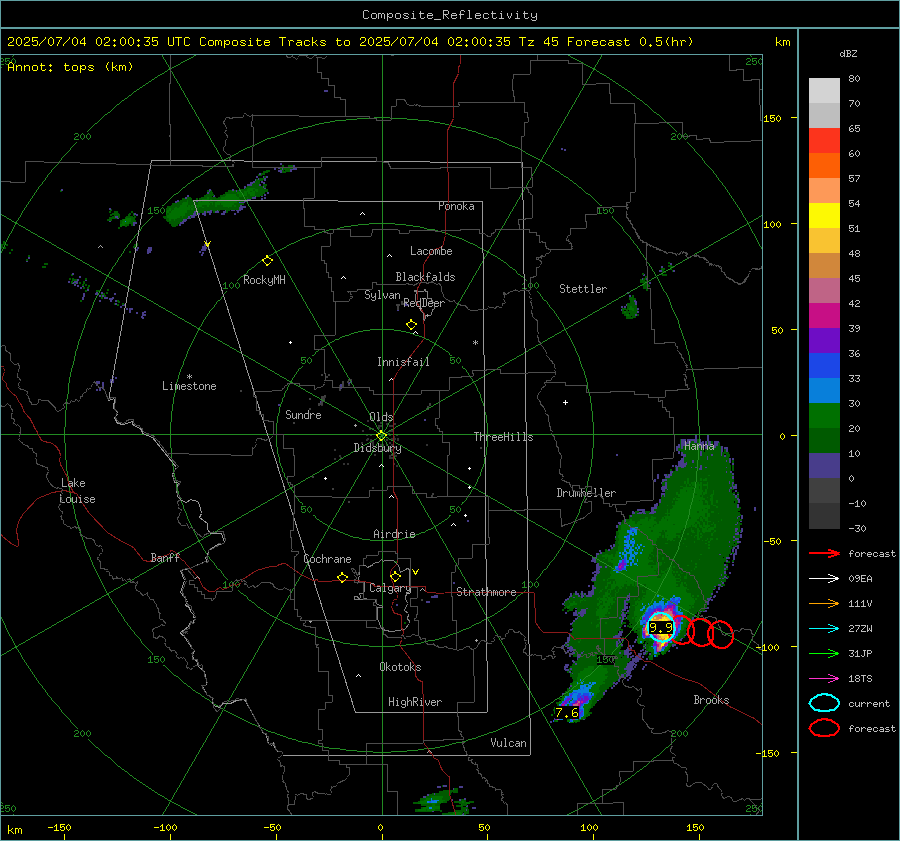Click the yellow diamond marker below RedDeer
This screenshot has width=900, height=841.
click(x=411, y=325)
